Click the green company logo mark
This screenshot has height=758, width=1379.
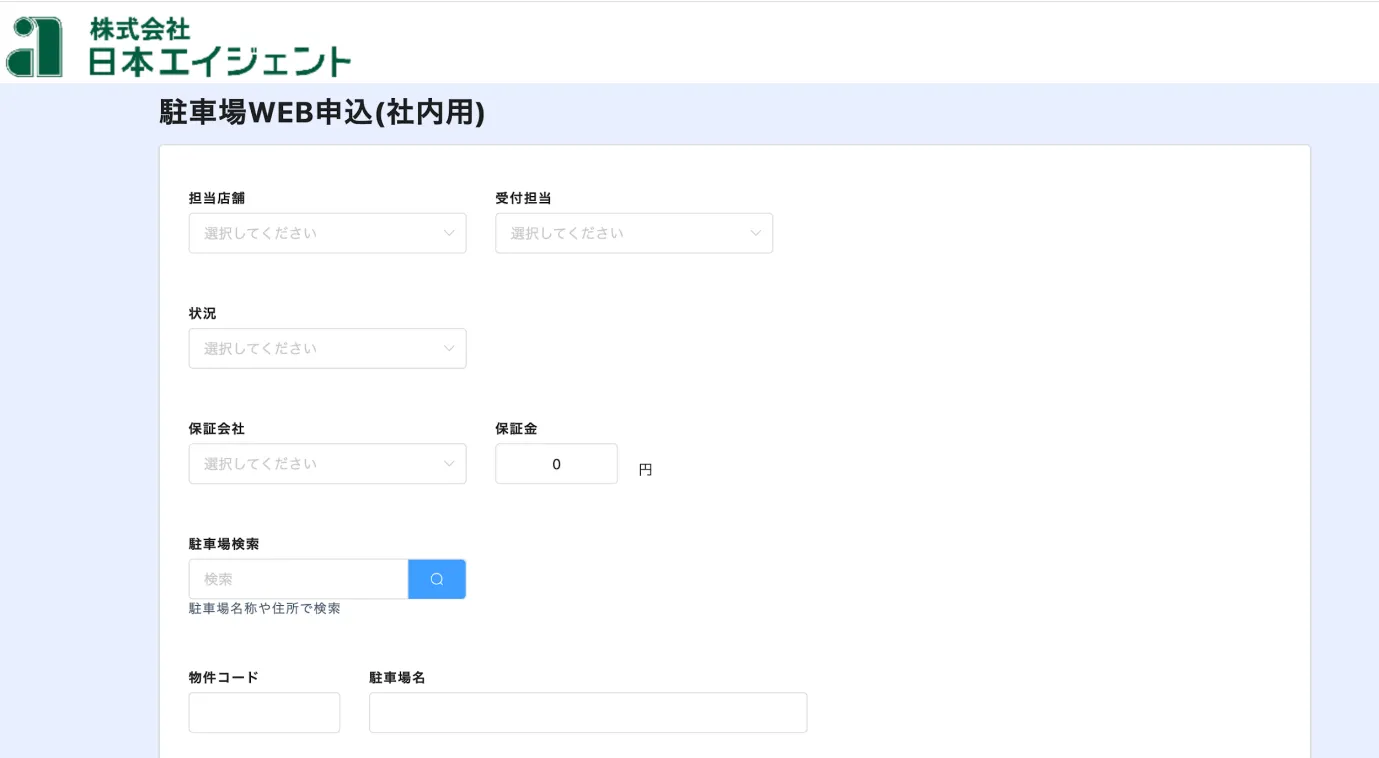(x=34, y=47)
